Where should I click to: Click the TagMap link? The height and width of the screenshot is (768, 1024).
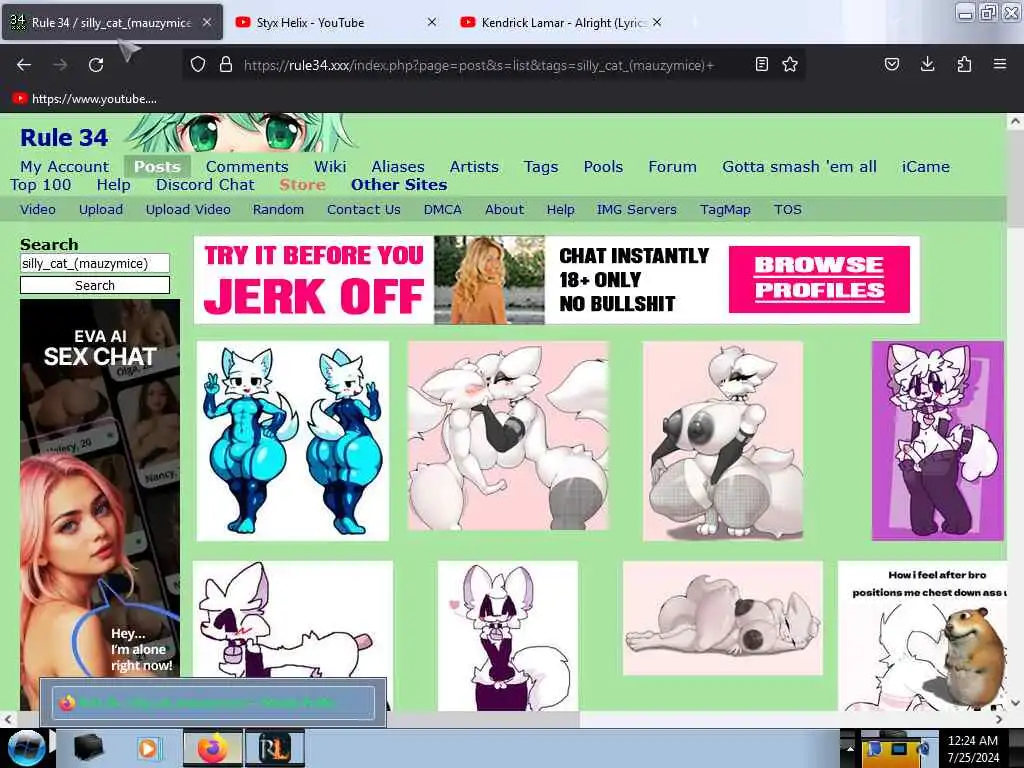pos(725,210)
